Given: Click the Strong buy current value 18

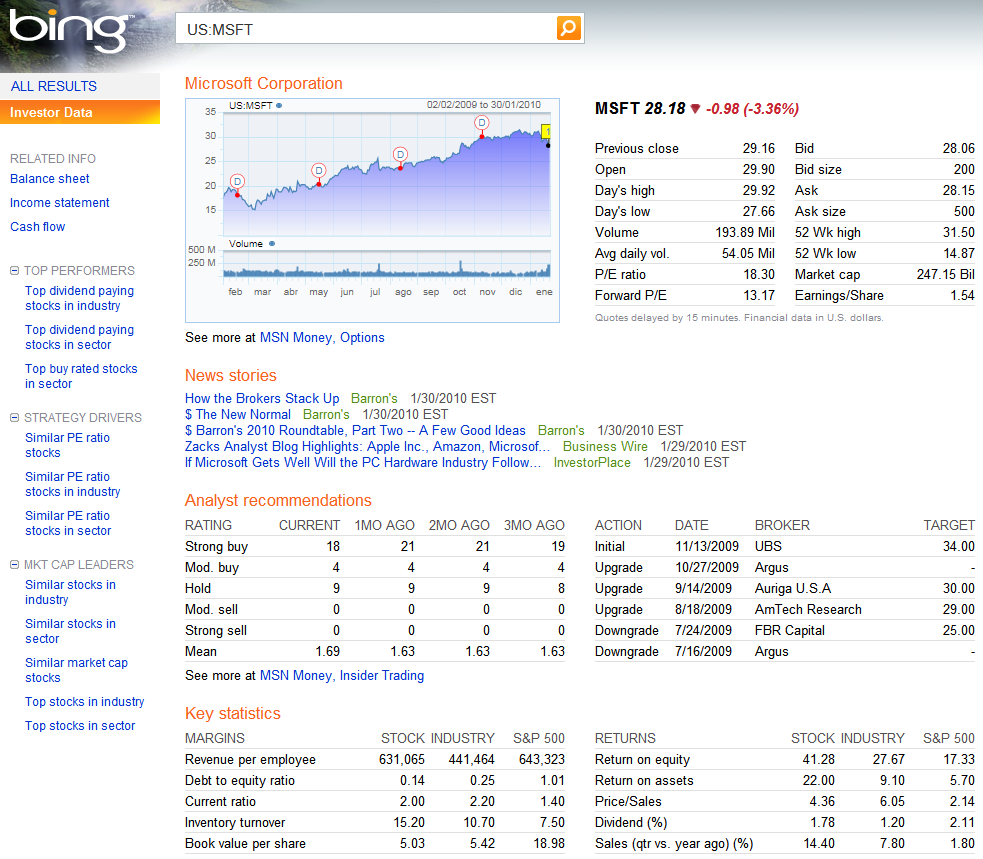Looking at the screenshot, I should tap(333, 546).
